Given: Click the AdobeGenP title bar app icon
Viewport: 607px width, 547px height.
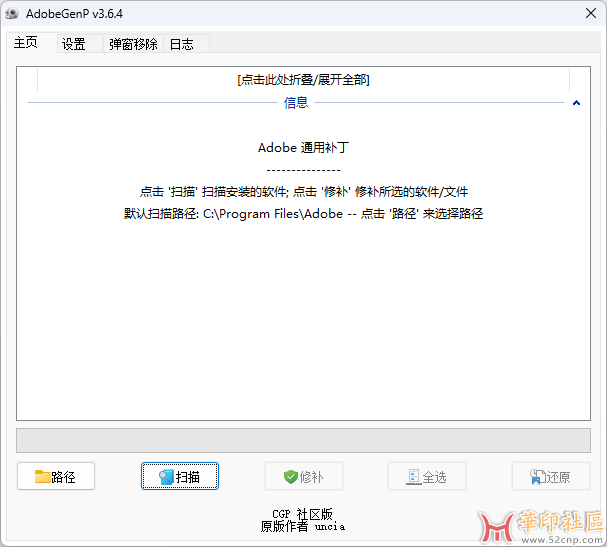Looking at the screenshot, I should tap(12, 14).
